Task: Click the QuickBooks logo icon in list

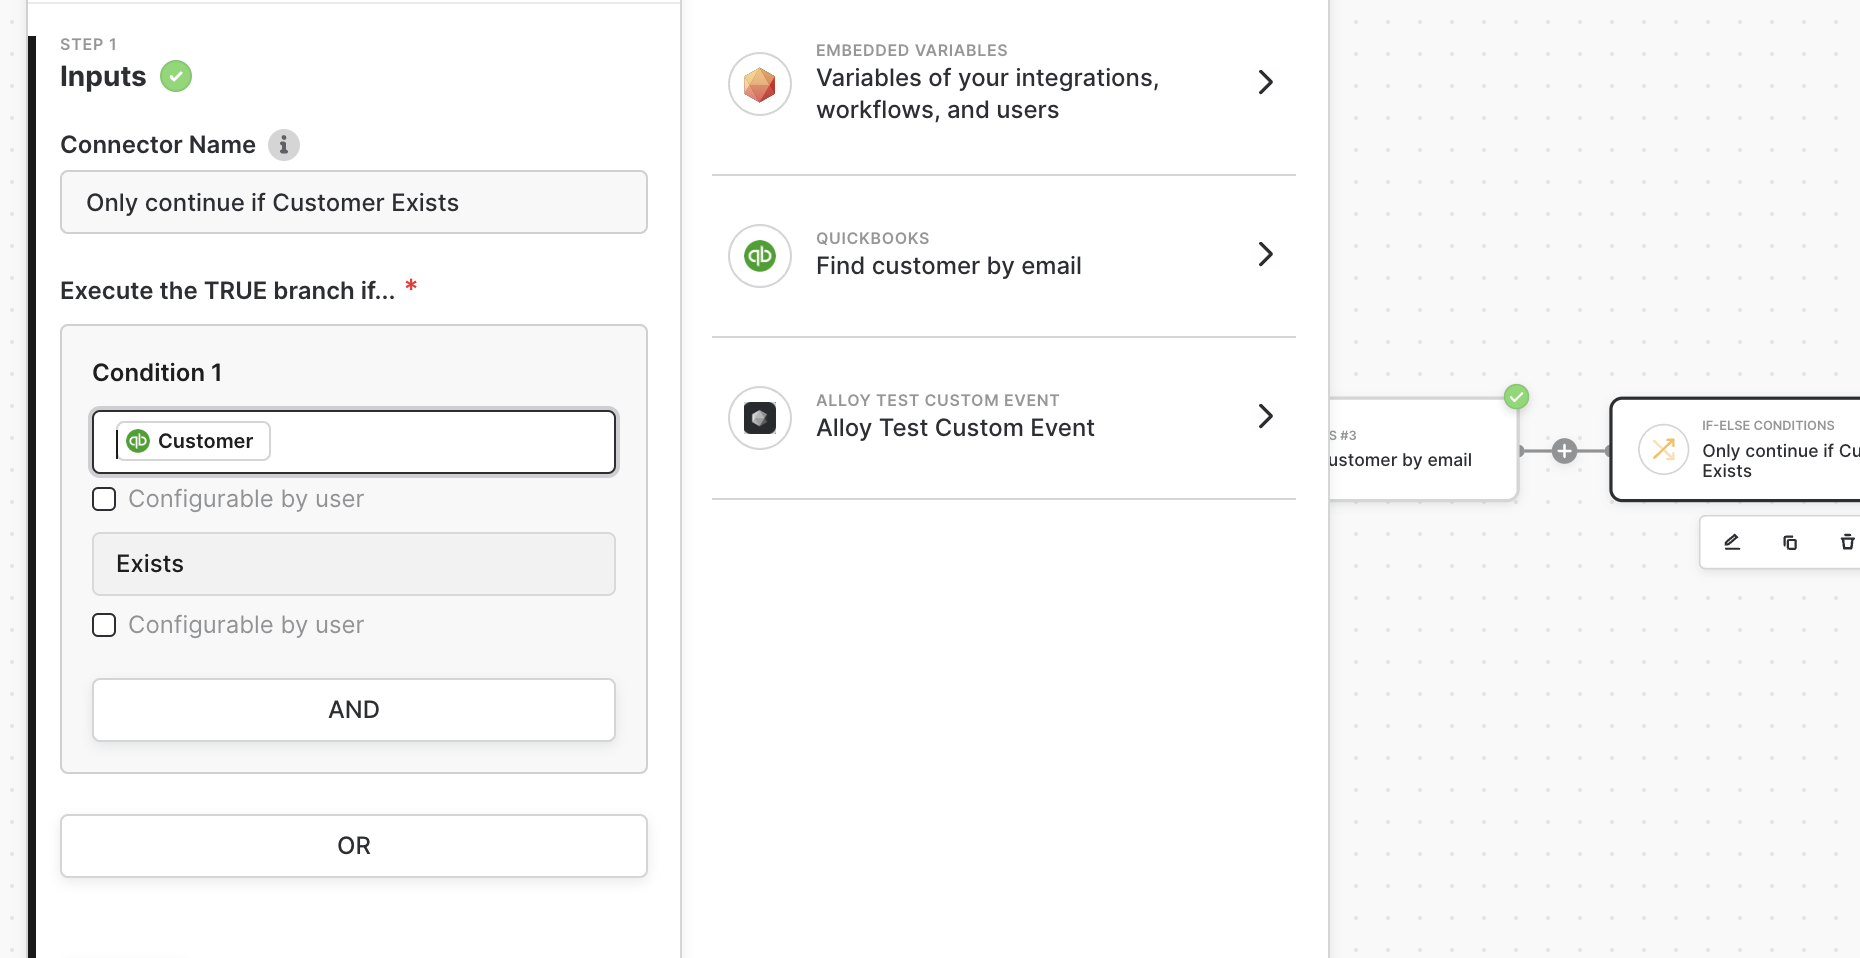Action: (x=760, y=256)
